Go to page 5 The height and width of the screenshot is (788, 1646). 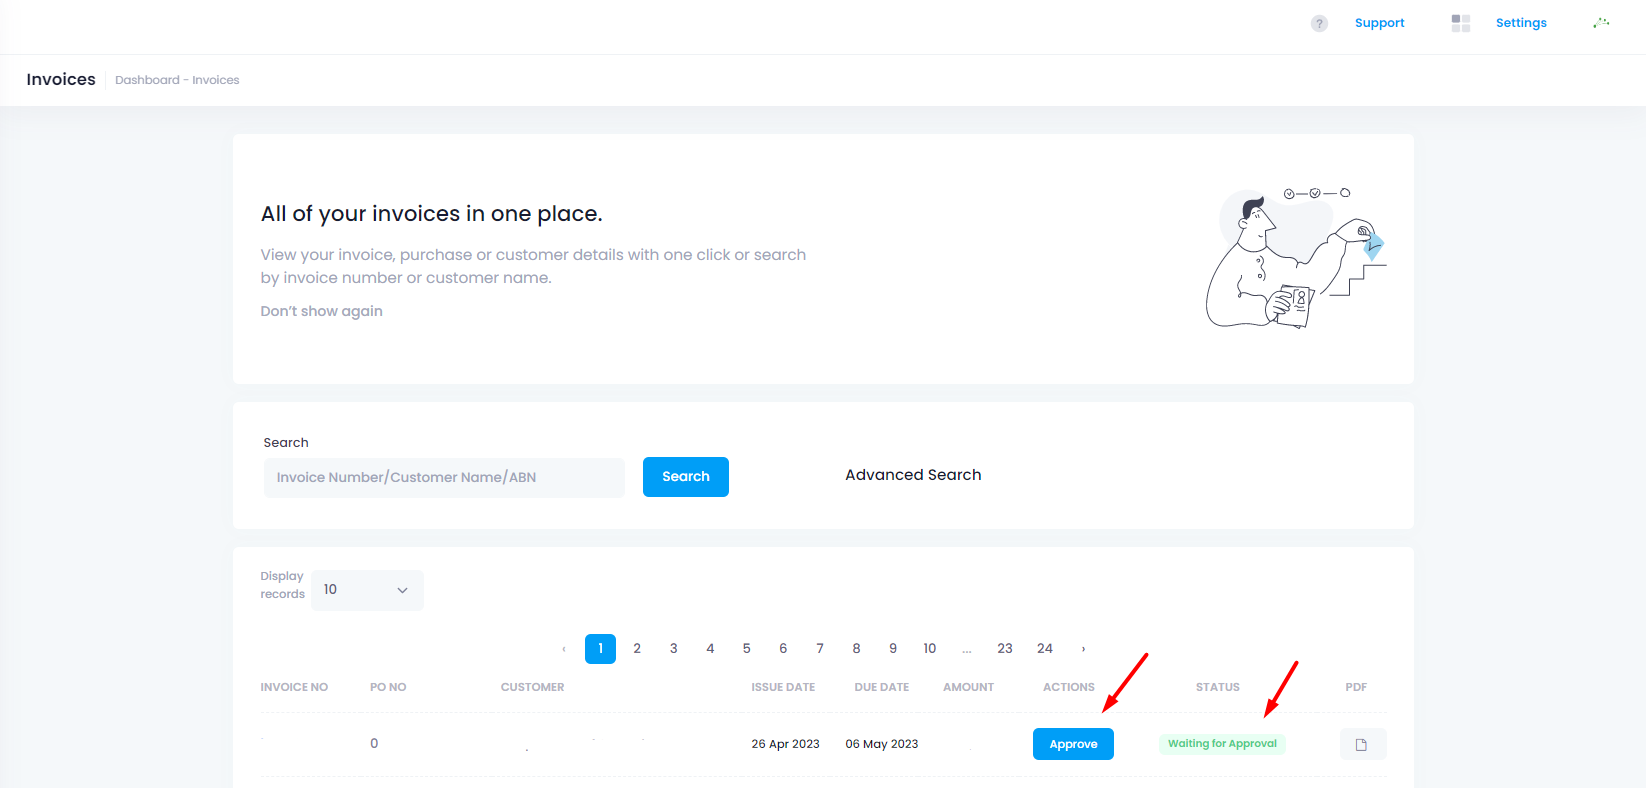coord(747,649)
